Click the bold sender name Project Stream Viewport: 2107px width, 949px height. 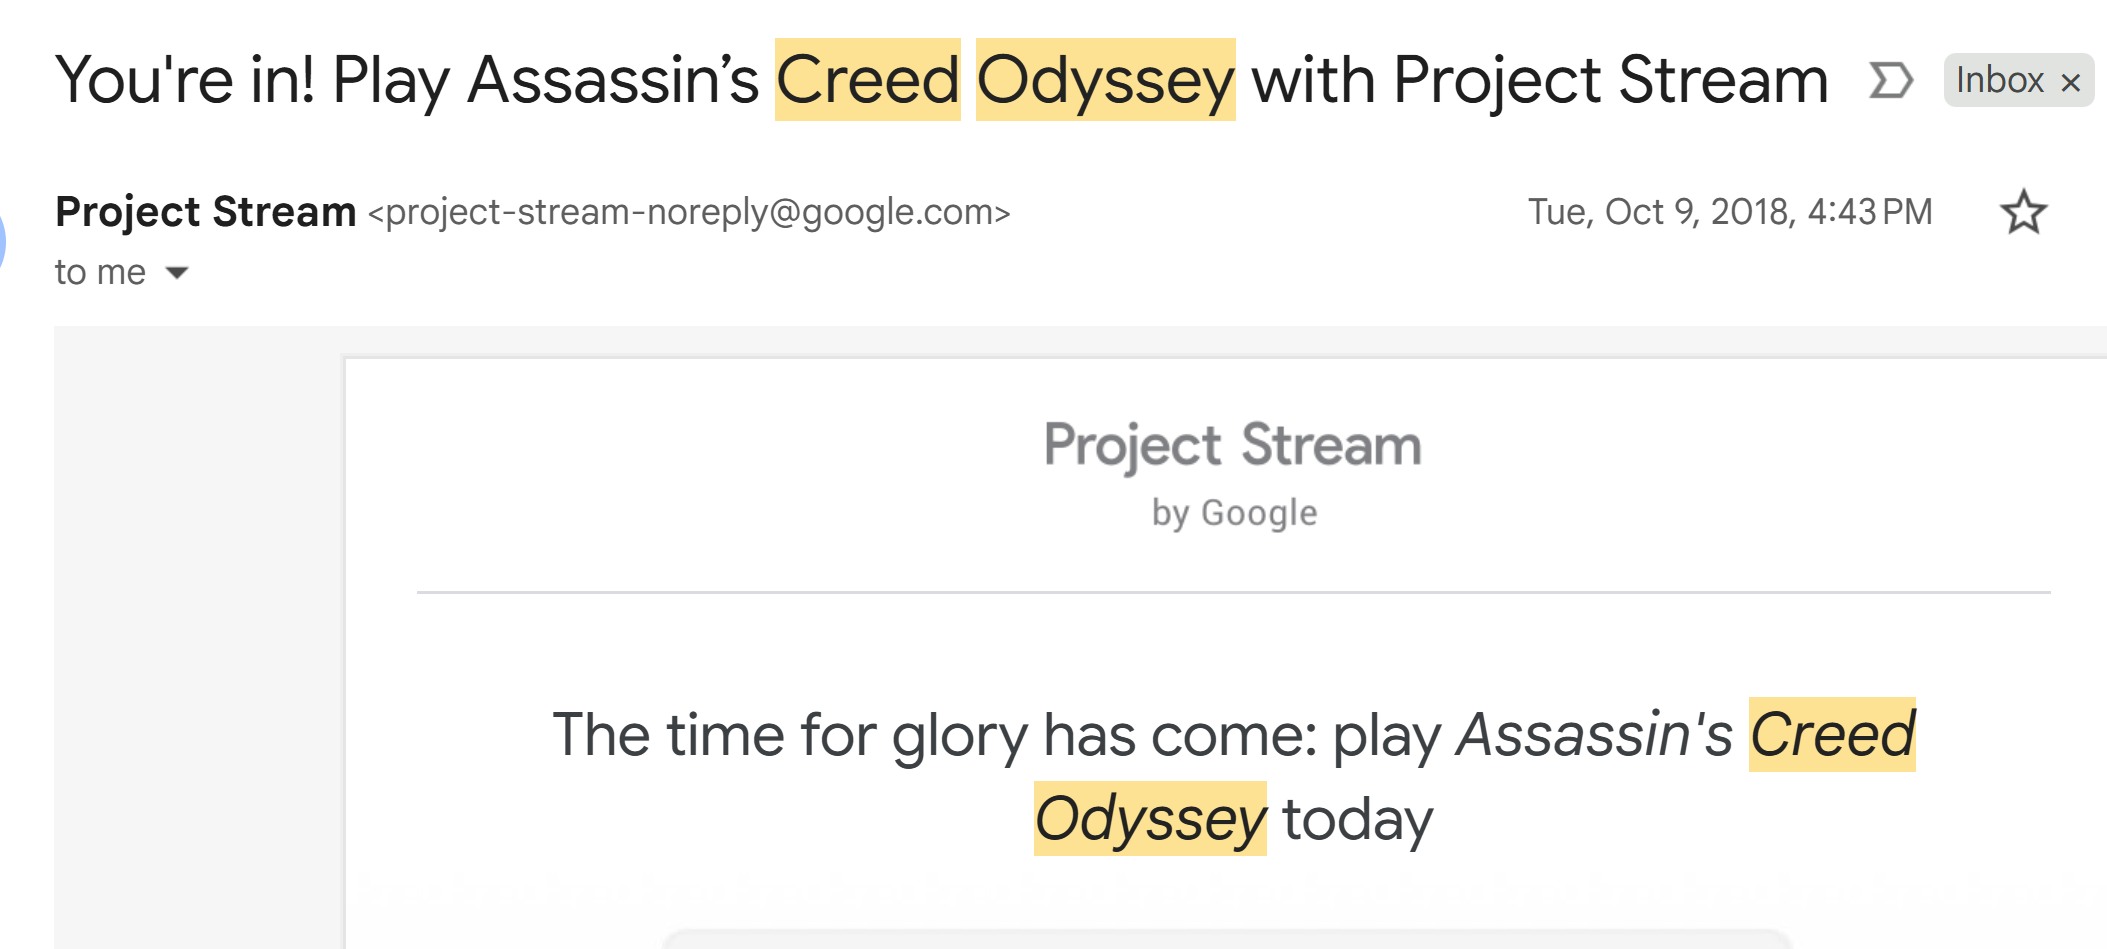coord(205,212)
